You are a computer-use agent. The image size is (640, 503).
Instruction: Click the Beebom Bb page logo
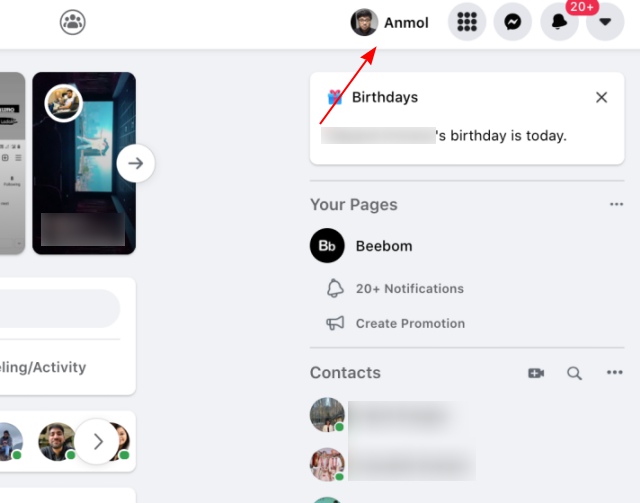pos(327,245)
